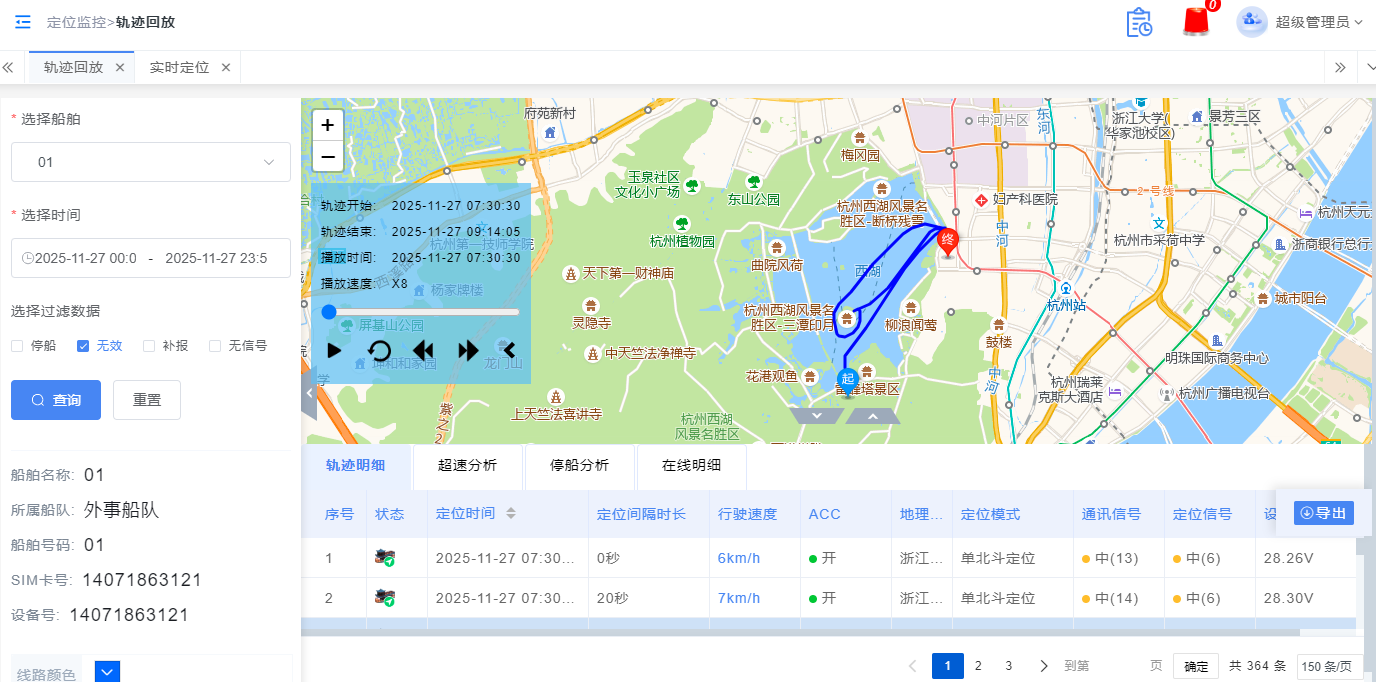Viewport: 1376px width, 682px height.
Task: Play the track playback
Action: click(334, 350)
